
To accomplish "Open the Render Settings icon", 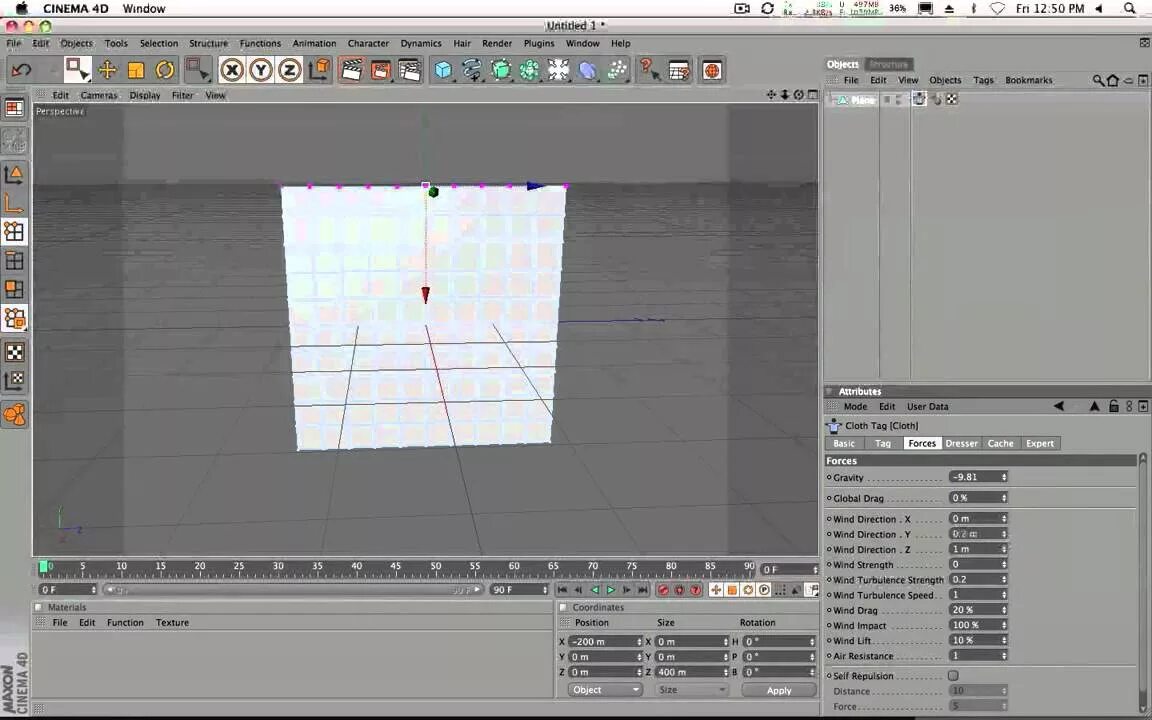I will pos(409,70).
